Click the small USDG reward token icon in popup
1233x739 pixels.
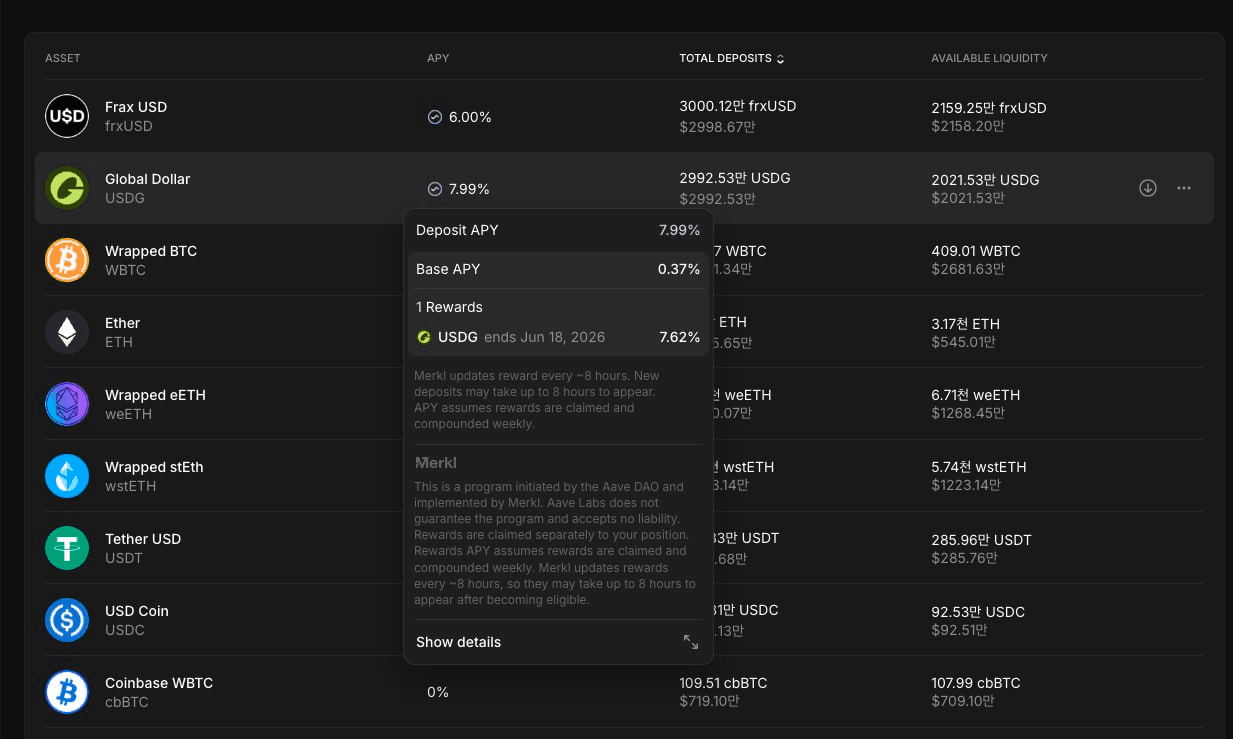point(424,337)
